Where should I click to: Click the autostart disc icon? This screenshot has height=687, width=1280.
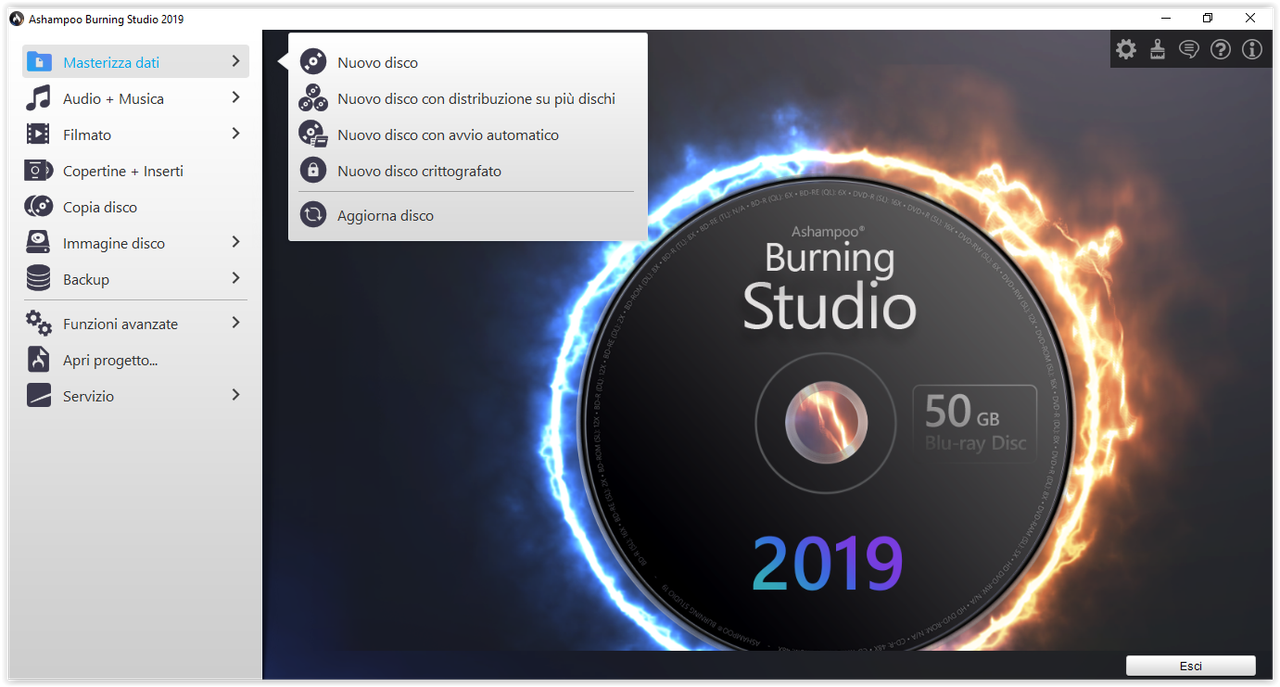point(313,134)
